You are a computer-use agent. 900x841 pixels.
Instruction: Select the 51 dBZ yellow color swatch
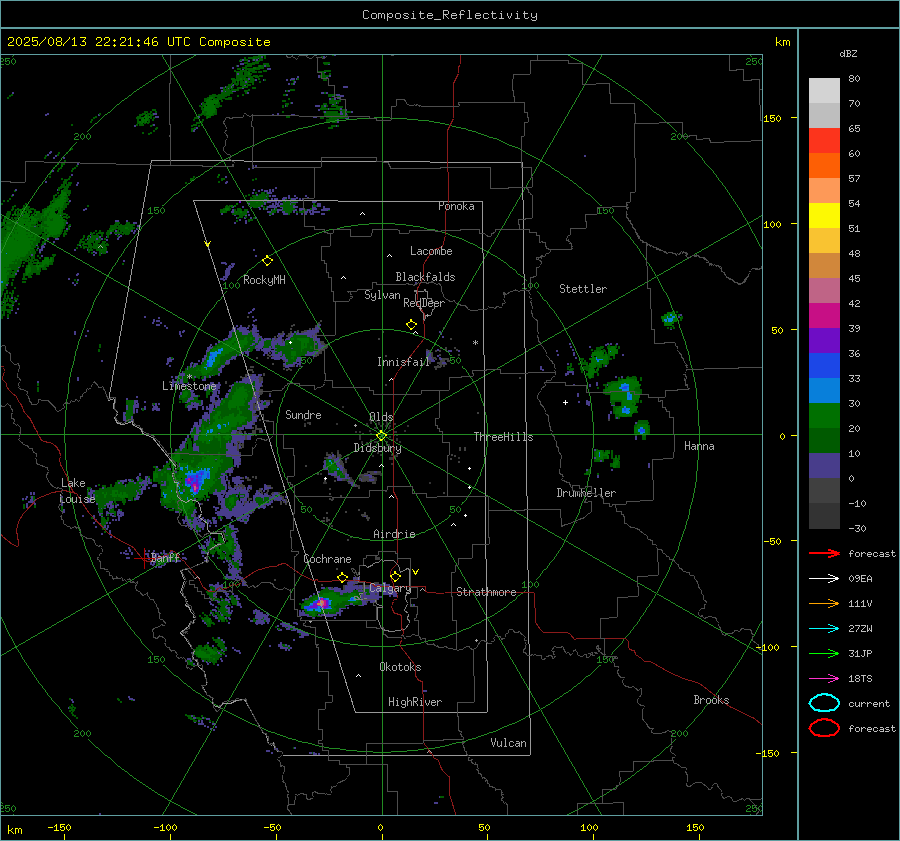coord(824,216)
